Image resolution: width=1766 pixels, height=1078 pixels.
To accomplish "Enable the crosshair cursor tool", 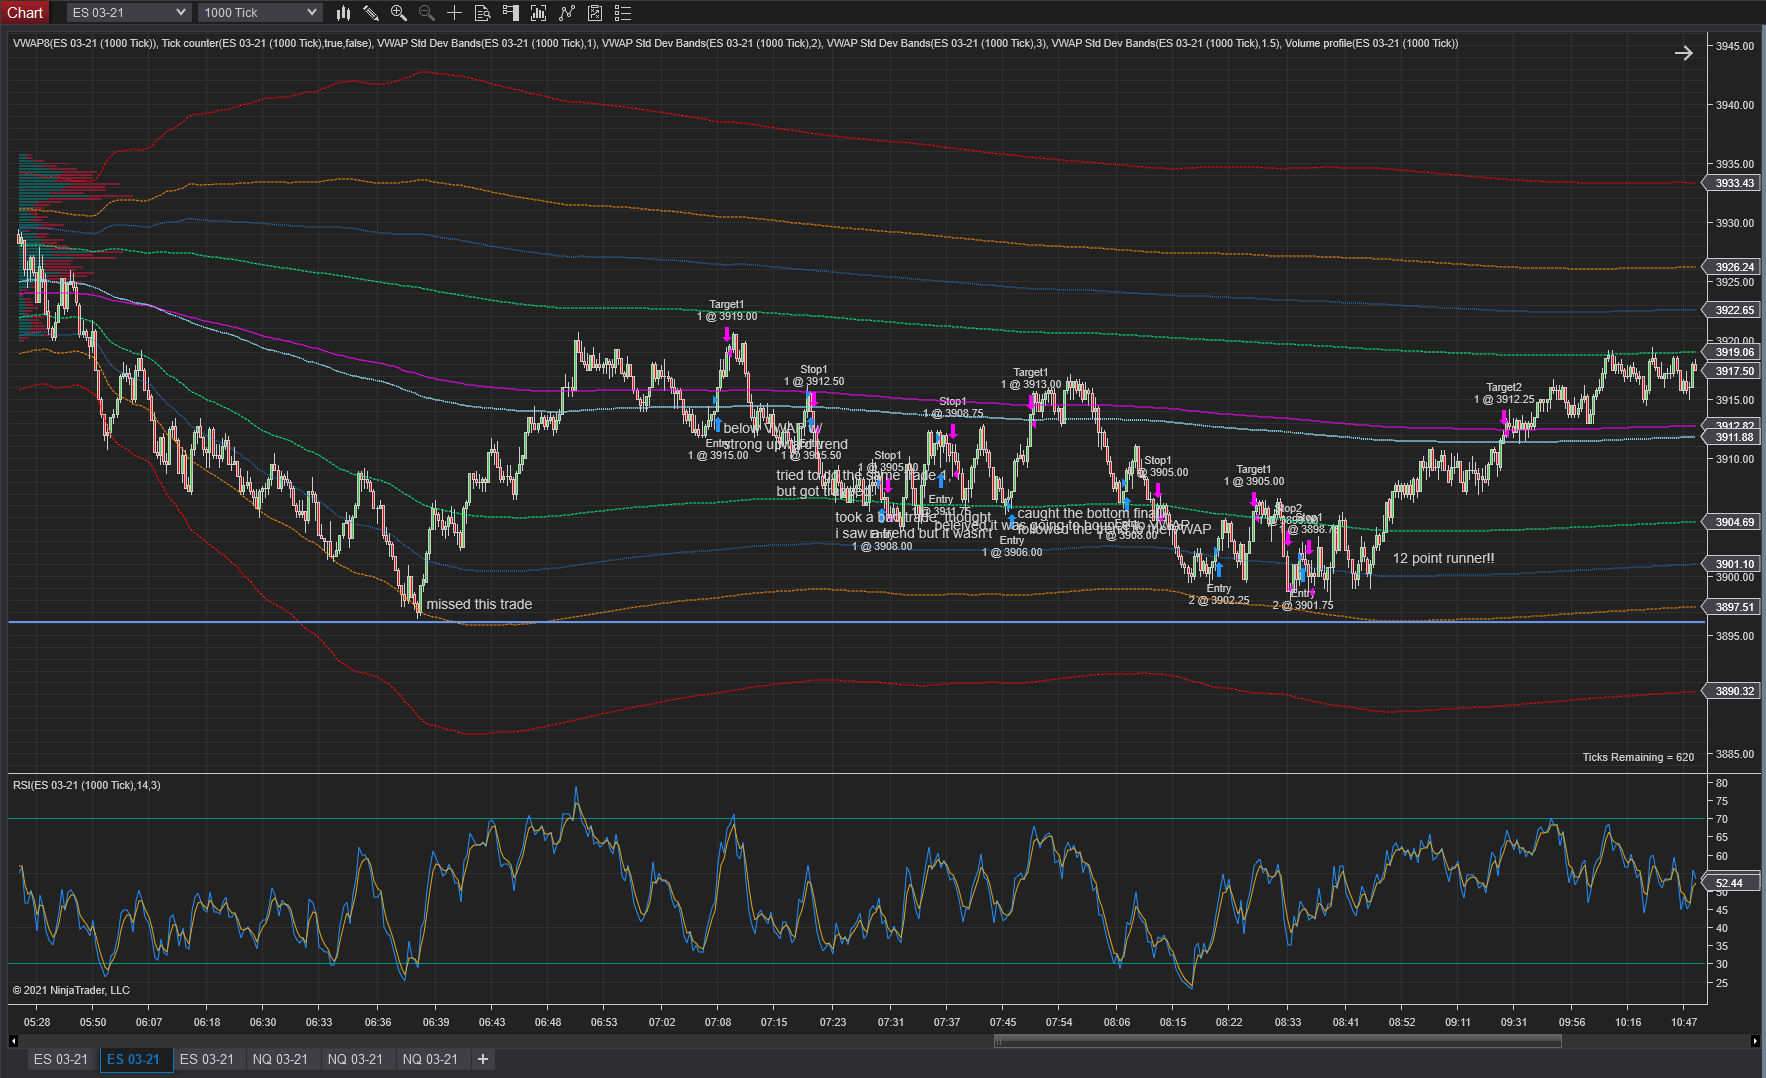I will [x=454, y=13].
